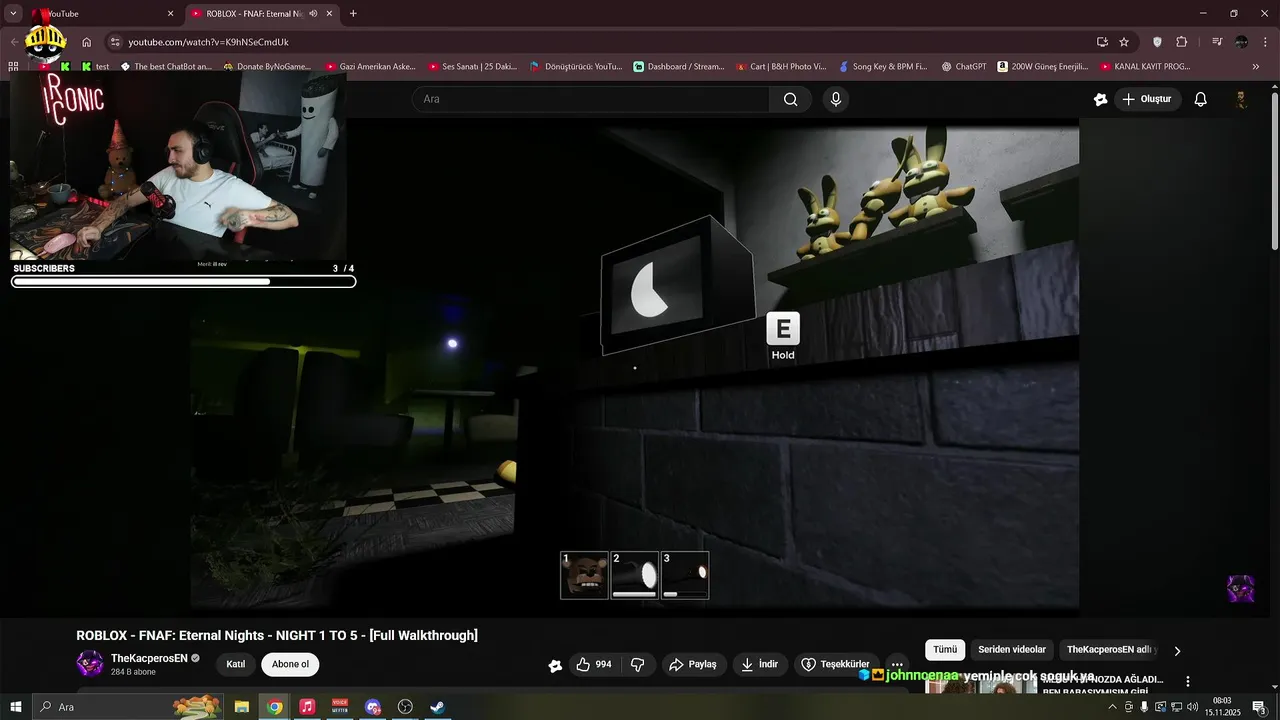Click the YouTube Ara search field
1280x720 pixels.
tap(590, 99)
